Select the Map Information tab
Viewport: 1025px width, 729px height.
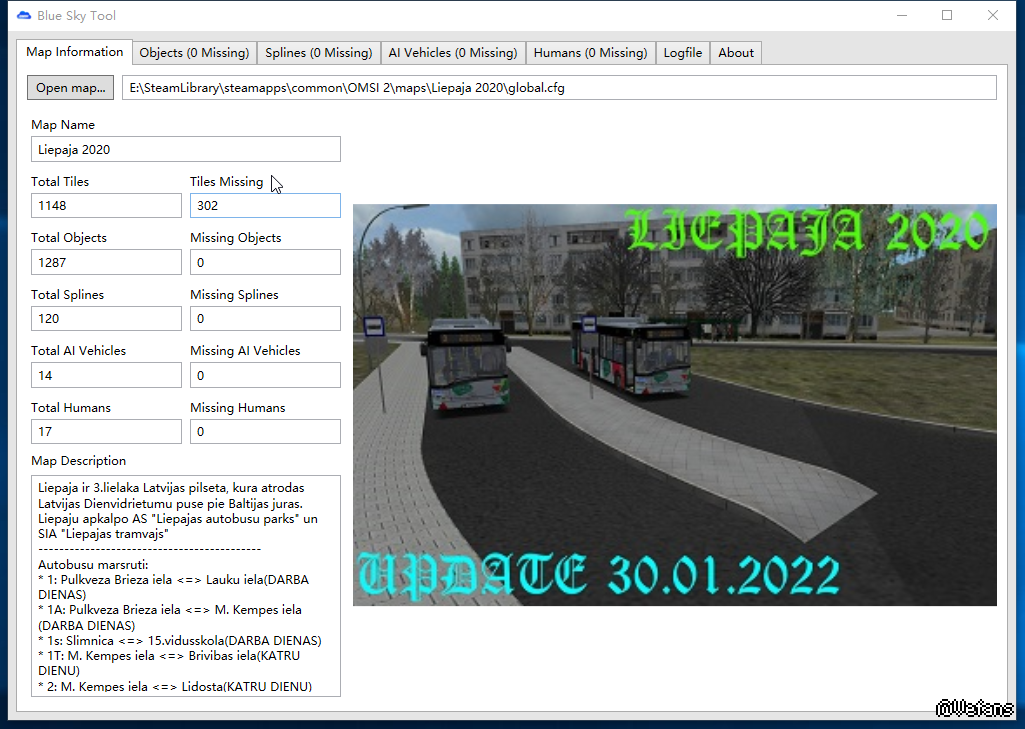coord(75,52)
